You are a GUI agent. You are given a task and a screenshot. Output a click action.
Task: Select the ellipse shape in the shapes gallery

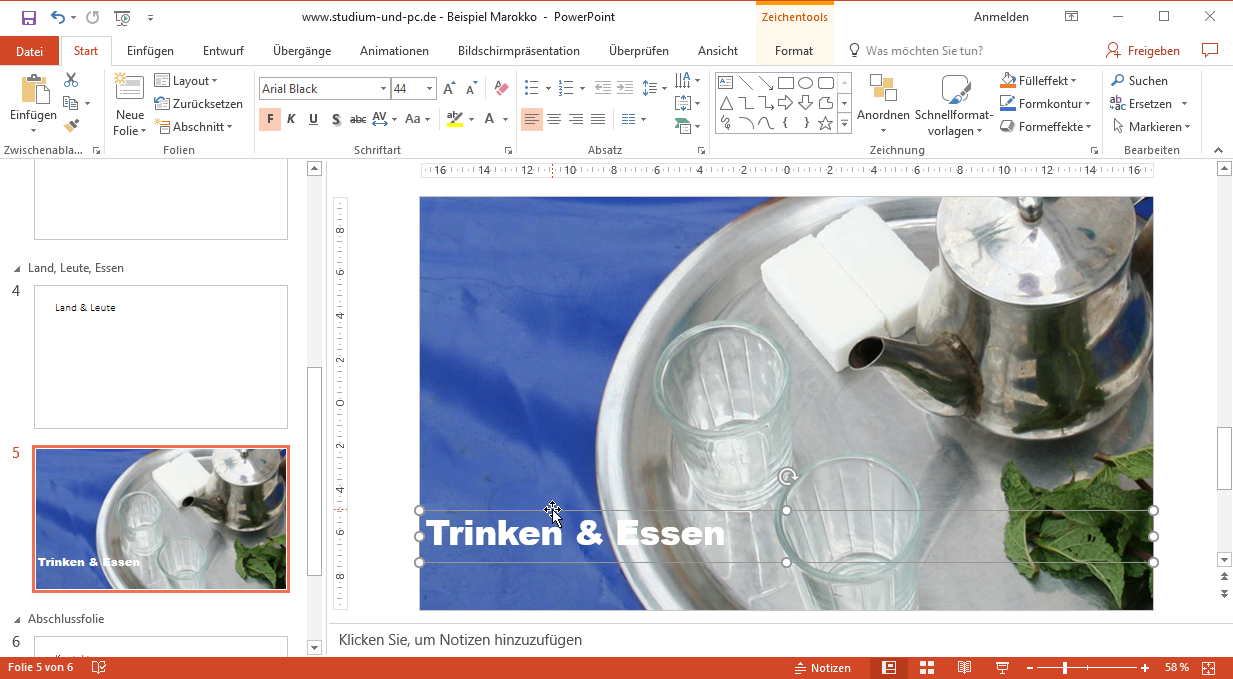[805, 83]
